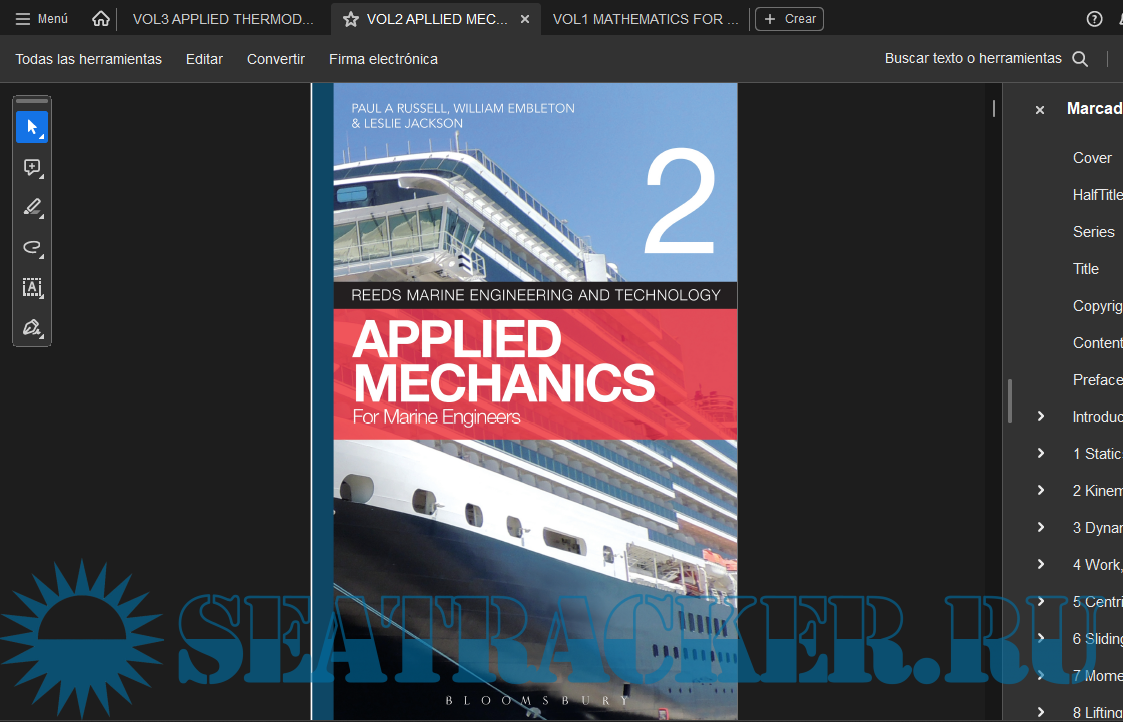Close the VOL2 Applied Mechanics tab

coord(525,19)
